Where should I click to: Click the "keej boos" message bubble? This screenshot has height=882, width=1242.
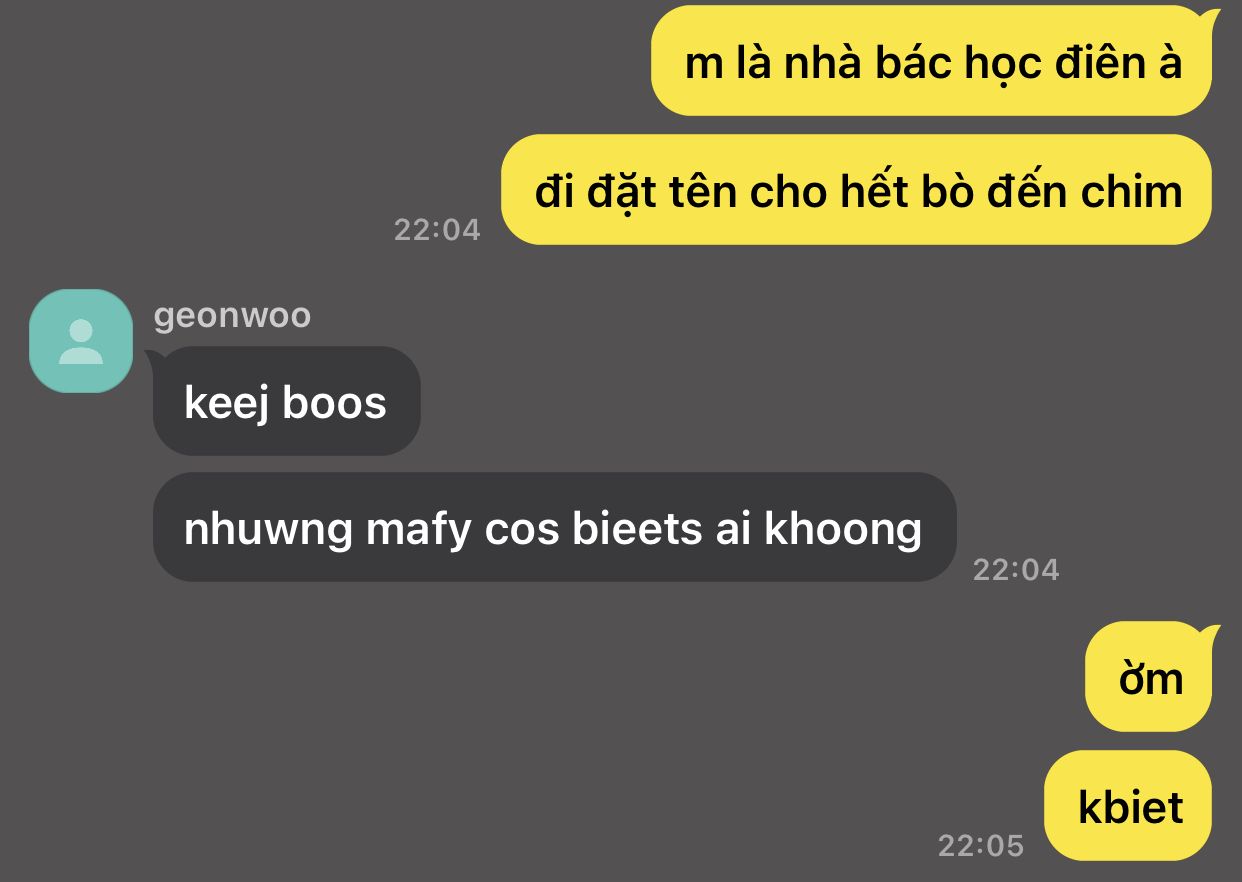pyautogui.click(x=286, y=402)
